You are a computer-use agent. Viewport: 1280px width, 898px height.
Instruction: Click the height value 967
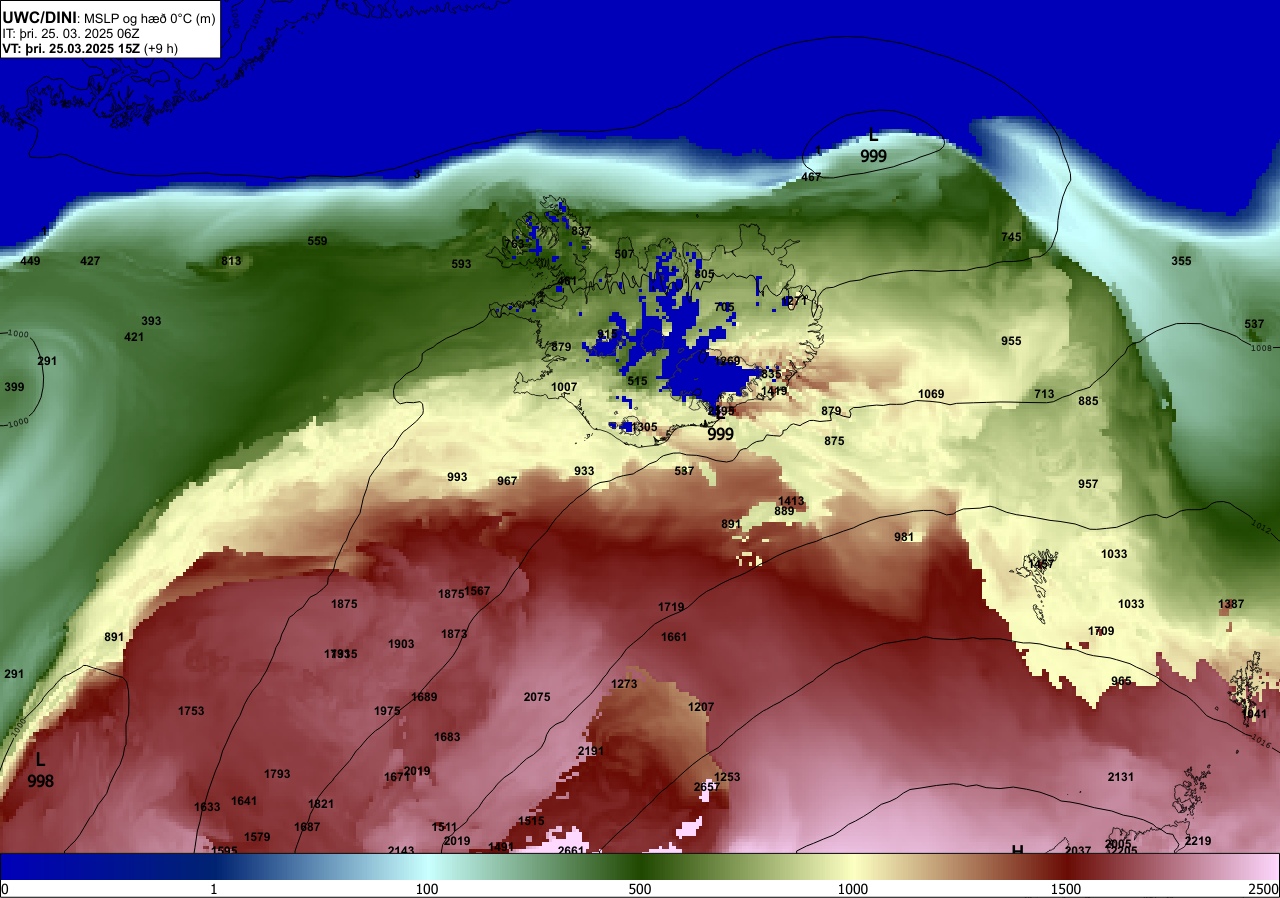[507, 481]
